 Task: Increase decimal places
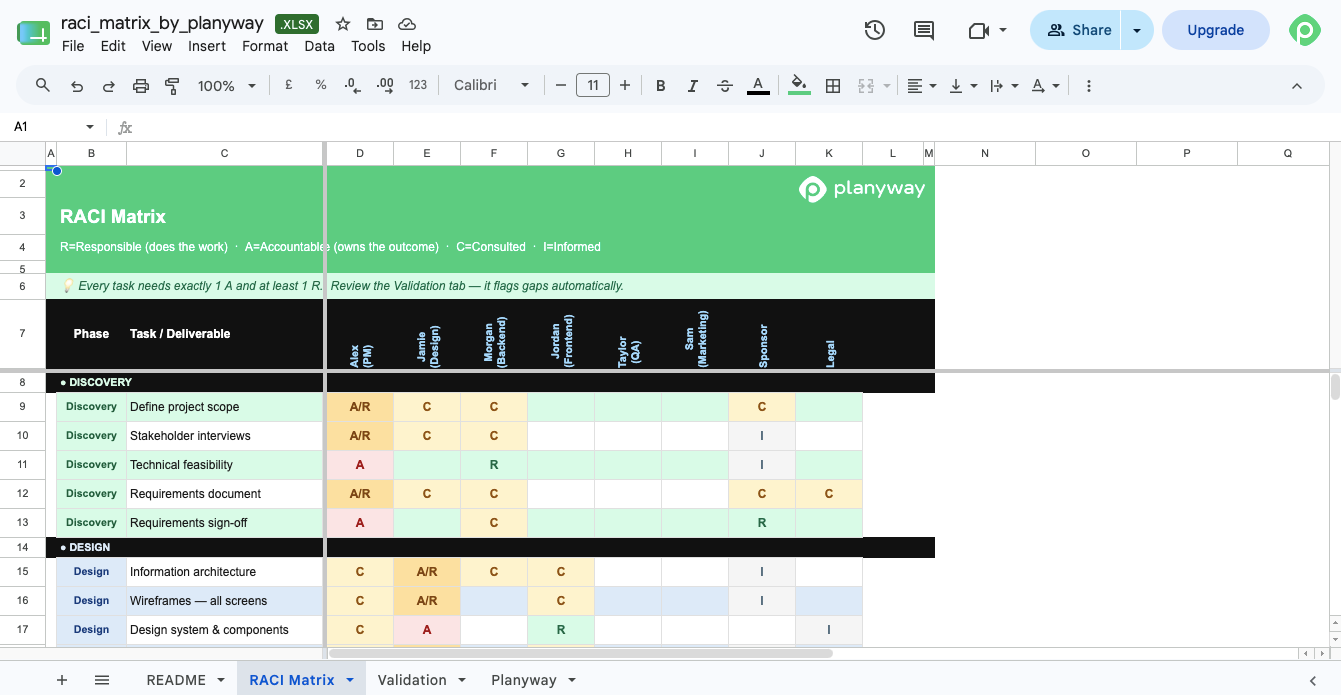pos(385,86)
